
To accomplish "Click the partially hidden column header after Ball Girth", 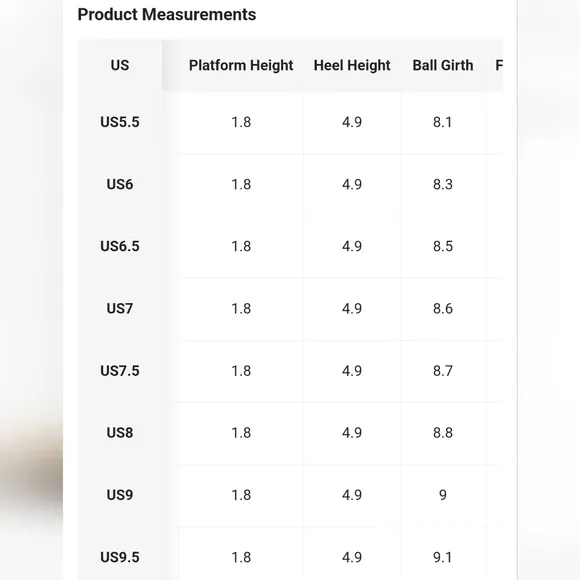I will click(x=499, y=65).
